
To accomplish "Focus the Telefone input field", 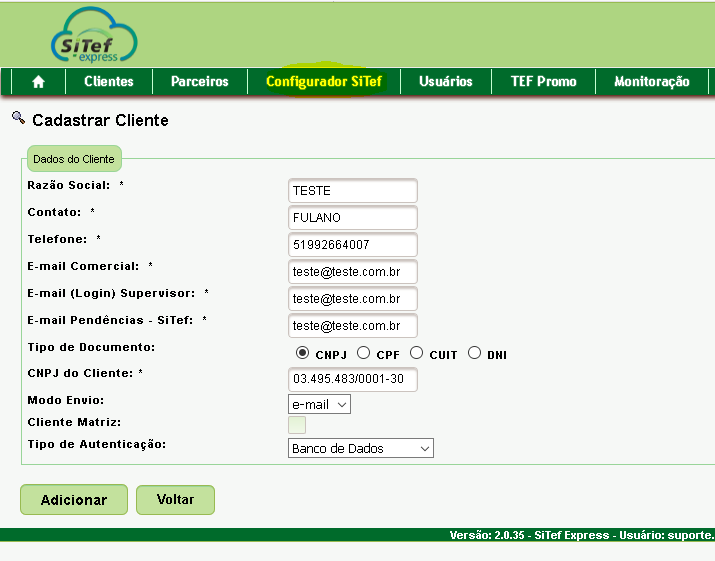I will click(x=353, y=244).
